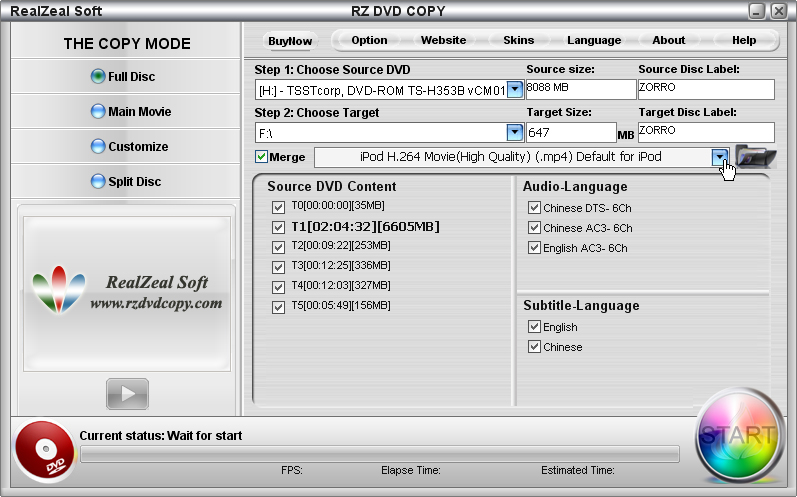Click the RealZeal Soft flower logo
797x497 pixels.
[59, 289]
